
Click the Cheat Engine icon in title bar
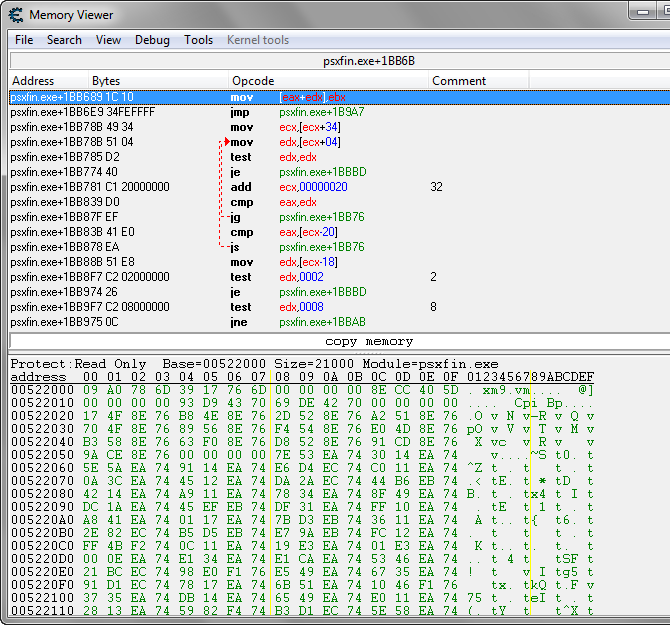point(15,14)
